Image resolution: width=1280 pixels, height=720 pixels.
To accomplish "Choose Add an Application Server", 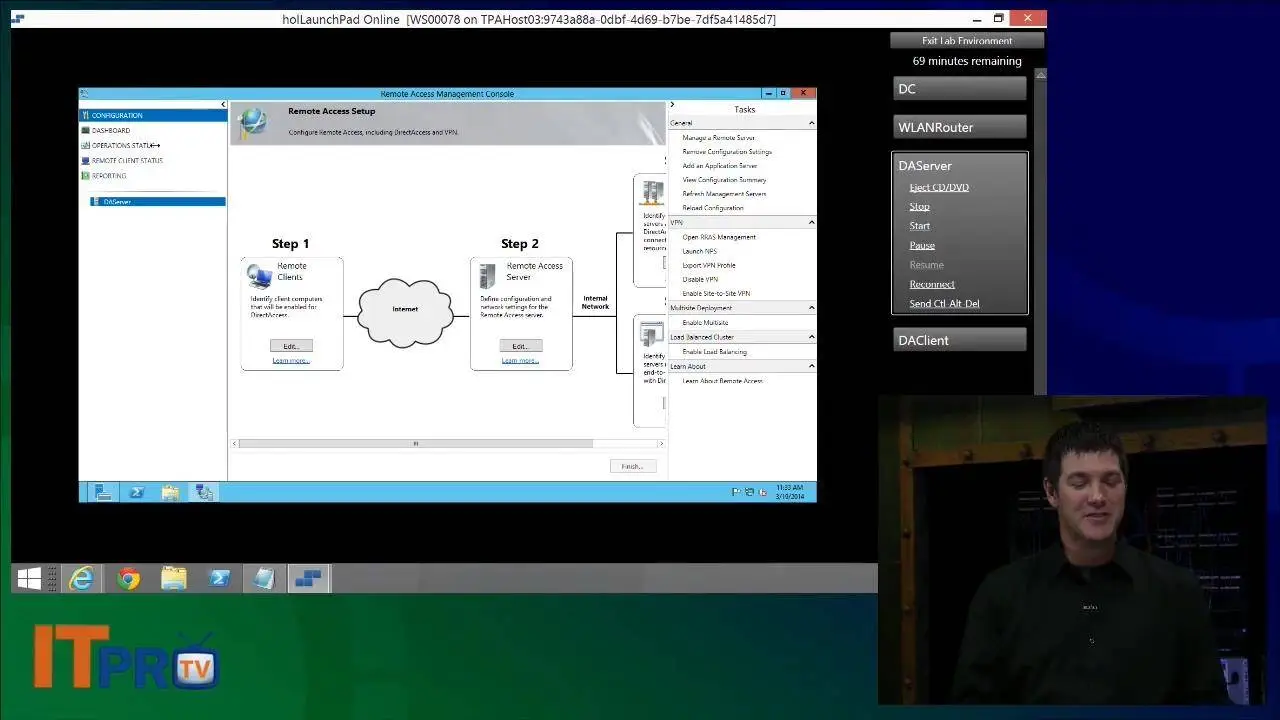I will pyautogui.click(x=719, y=165).
